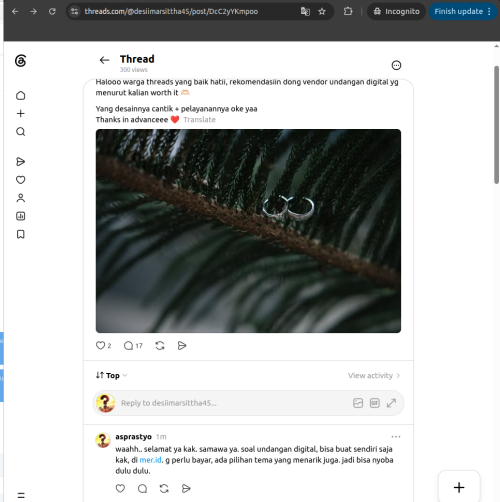500x502 pixels.
Task: Open Activity heart icon in sidebar
Action: [x=21, y=180]
